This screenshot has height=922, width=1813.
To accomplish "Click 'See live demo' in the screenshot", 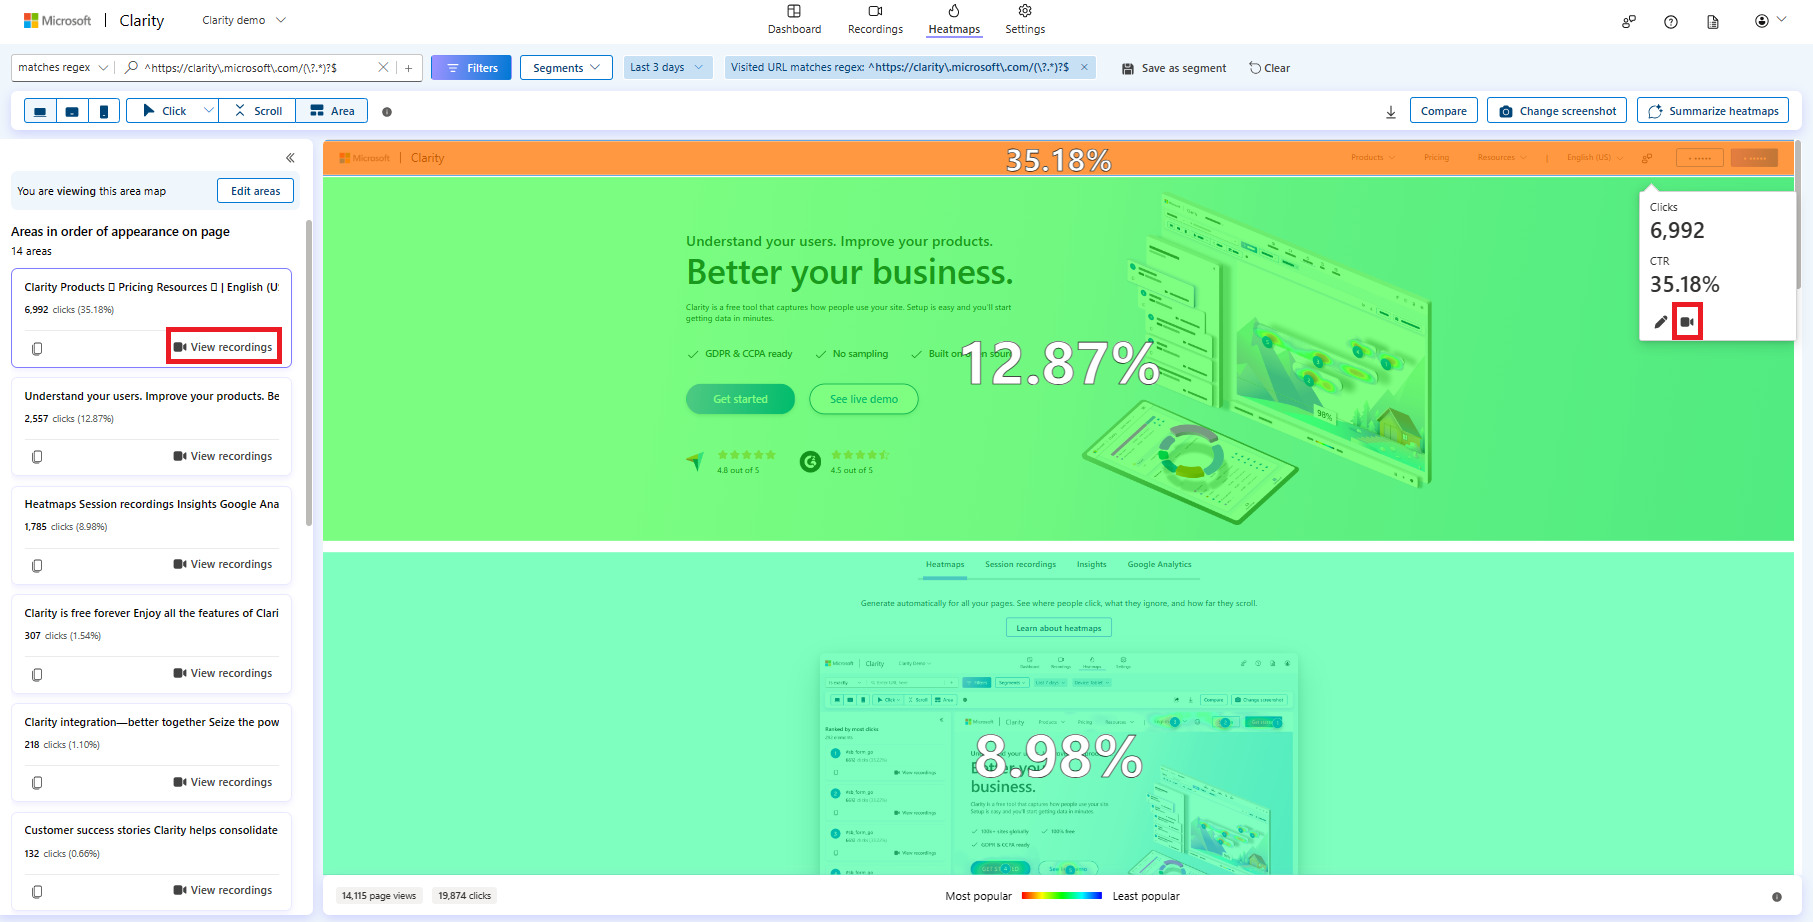I will click(864, 399).
